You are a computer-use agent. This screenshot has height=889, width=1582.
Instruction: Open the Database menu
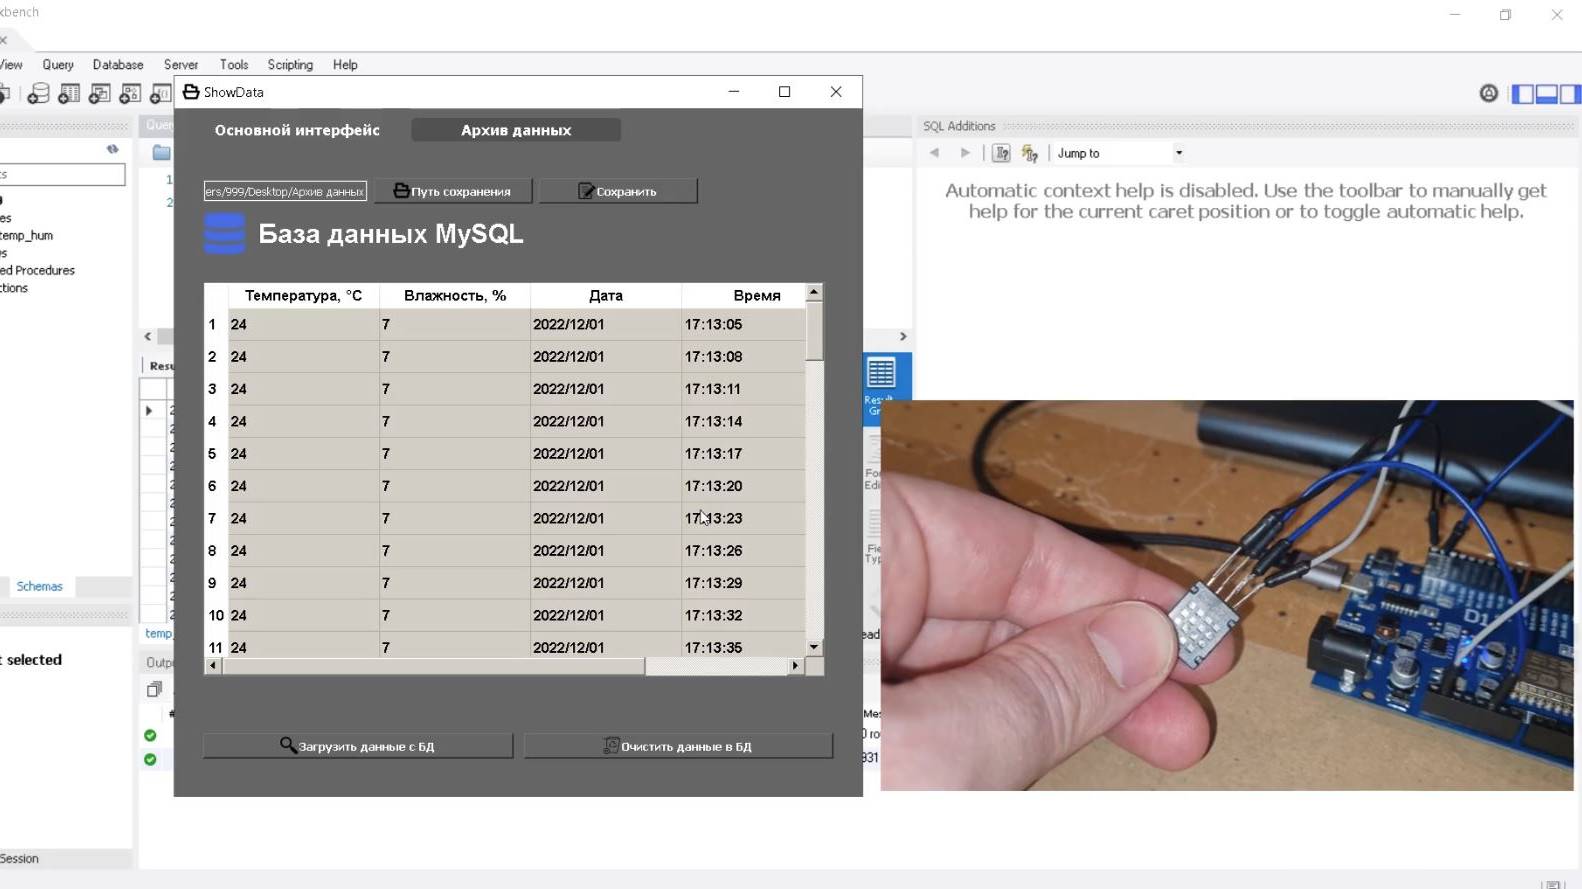click(118, 64)
